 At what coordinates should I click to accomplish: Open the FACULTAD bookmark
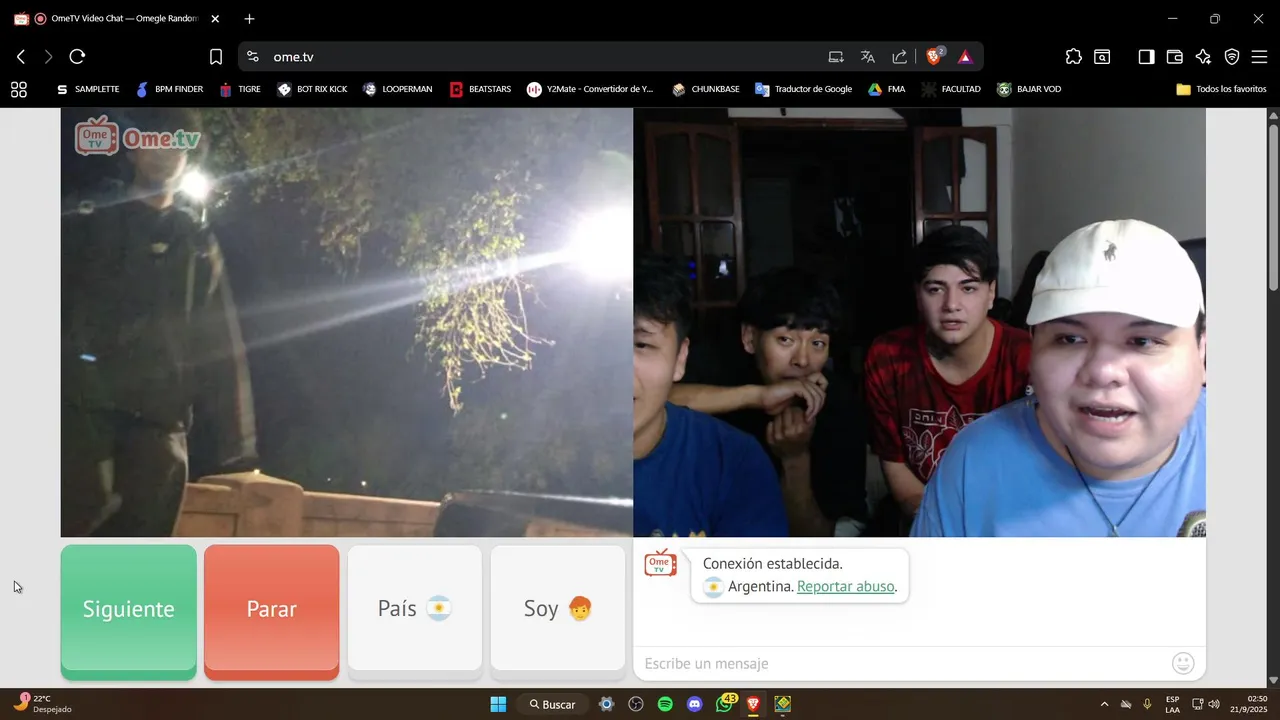[951, 89]
